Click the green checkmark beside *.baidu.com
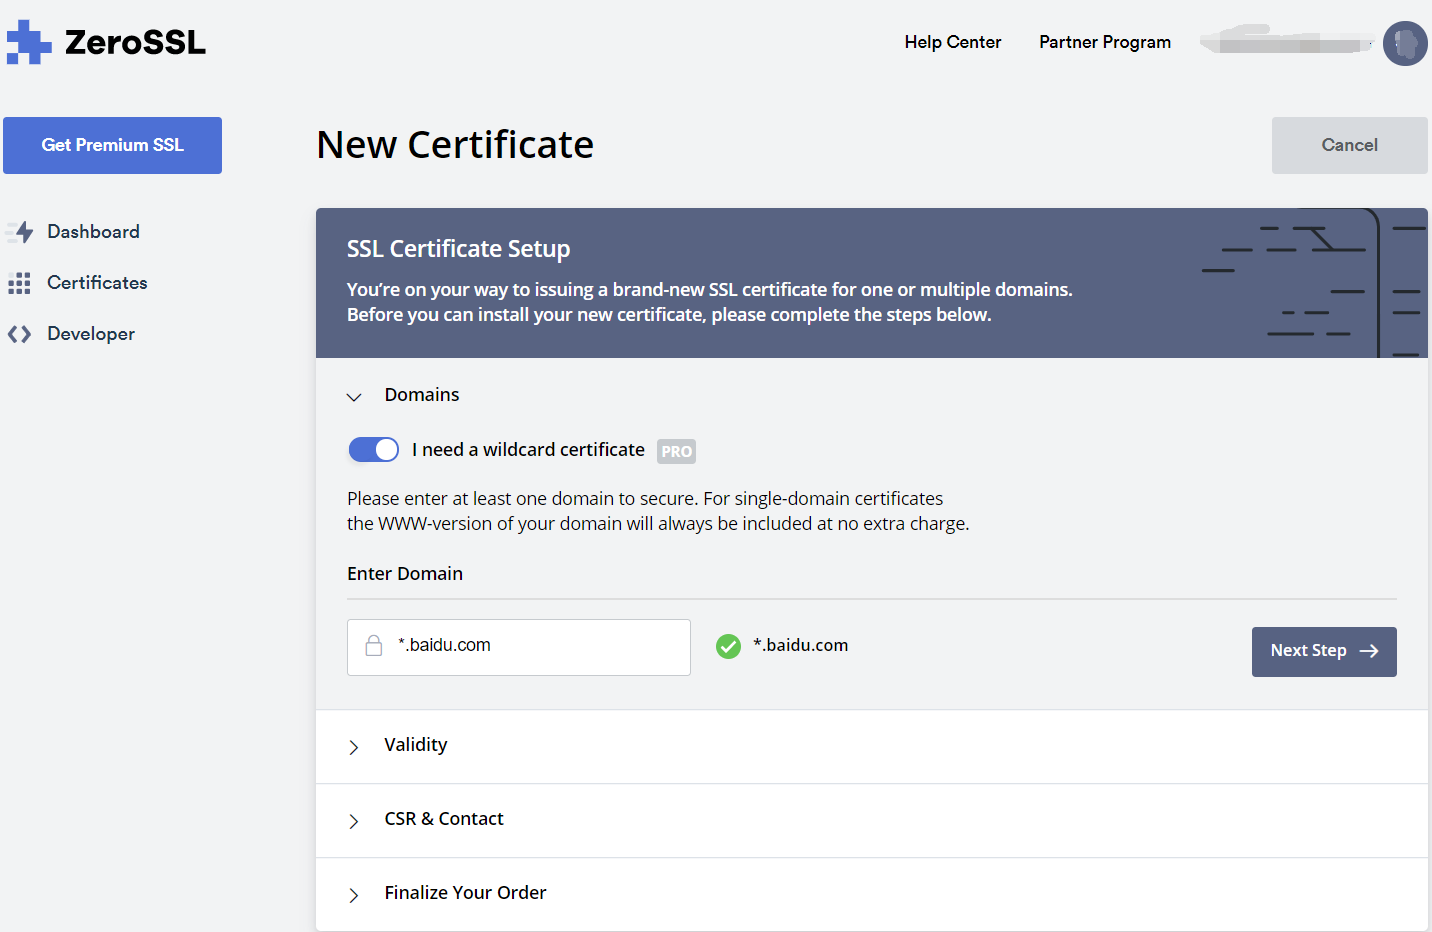The height and width of the screenshot is (932, 1432). click(728, 647)
